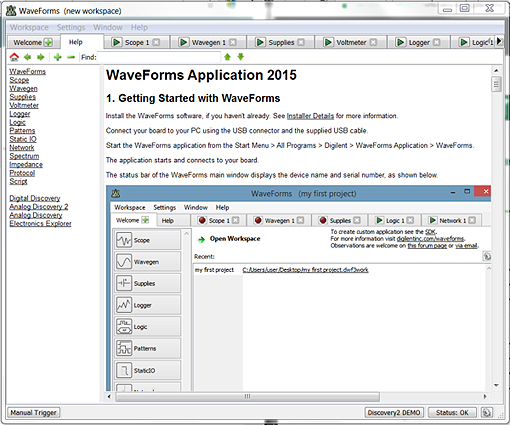This screenshot has height=425, width=510.
Task: Click horizontal scrollbar thumb in help pane
Action: click(247, 397)
